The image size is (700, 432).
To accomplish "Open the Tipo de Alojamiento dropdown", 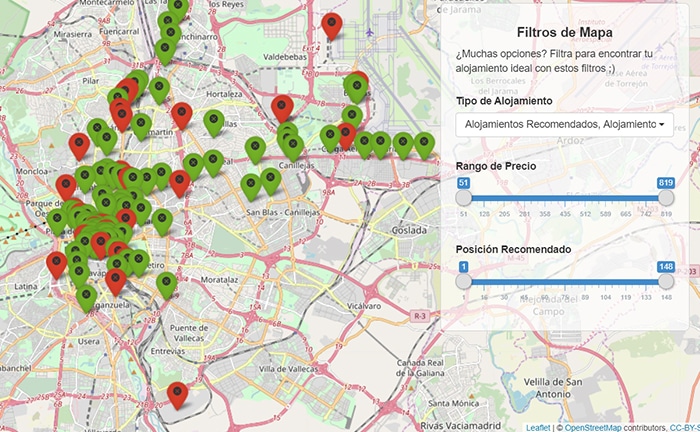I will pos(564,124).
